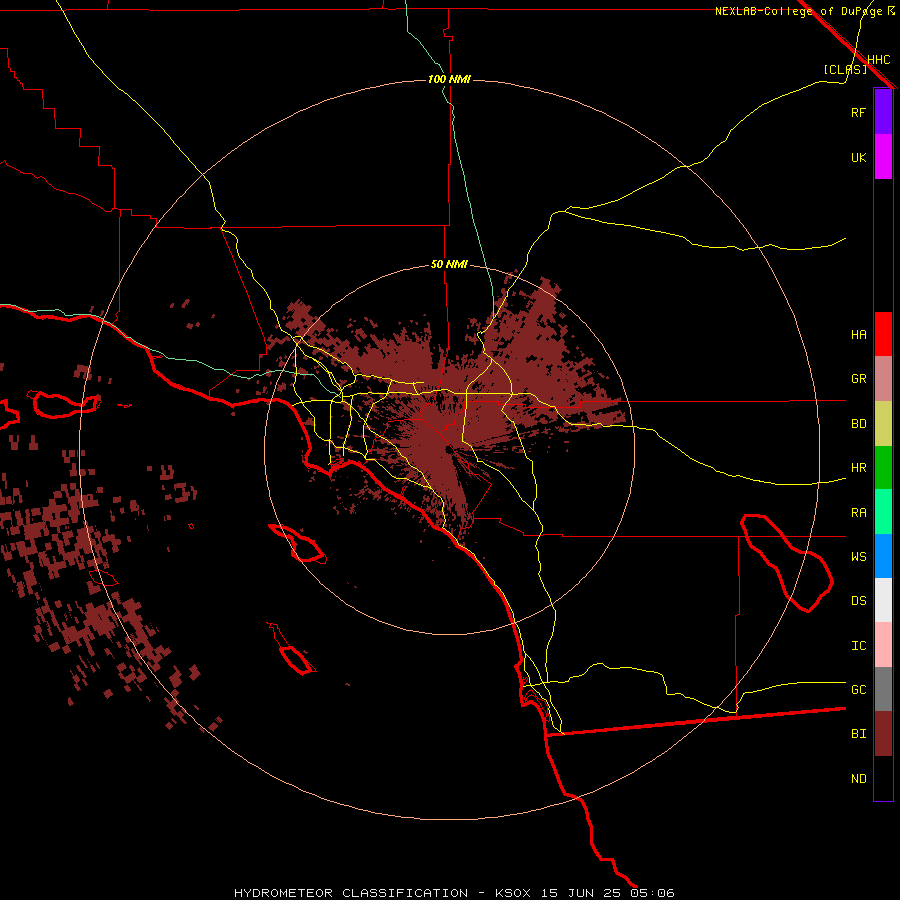
Task: Click the "DS" legend label
Action: (858, 601)
